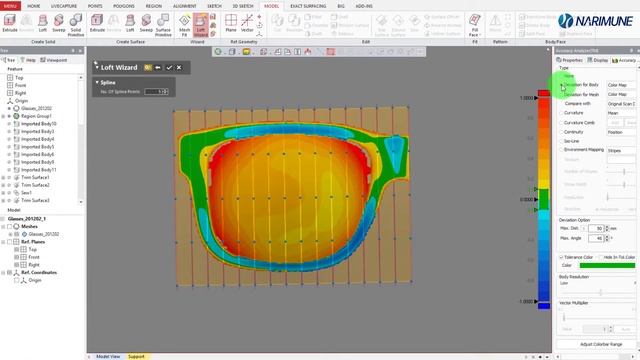Open Solid Primitive tool
Screen dimensions: 640x360
(x=76, y=25)
